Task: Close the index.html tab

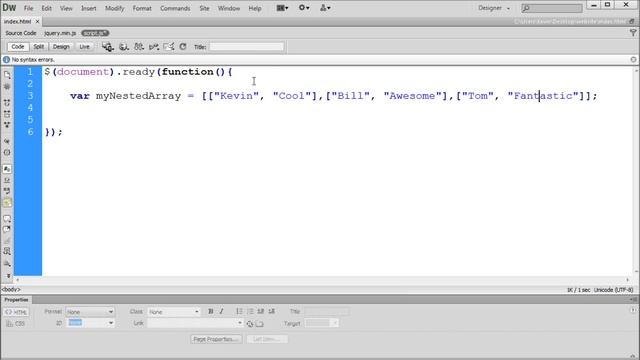Action: 37,21
